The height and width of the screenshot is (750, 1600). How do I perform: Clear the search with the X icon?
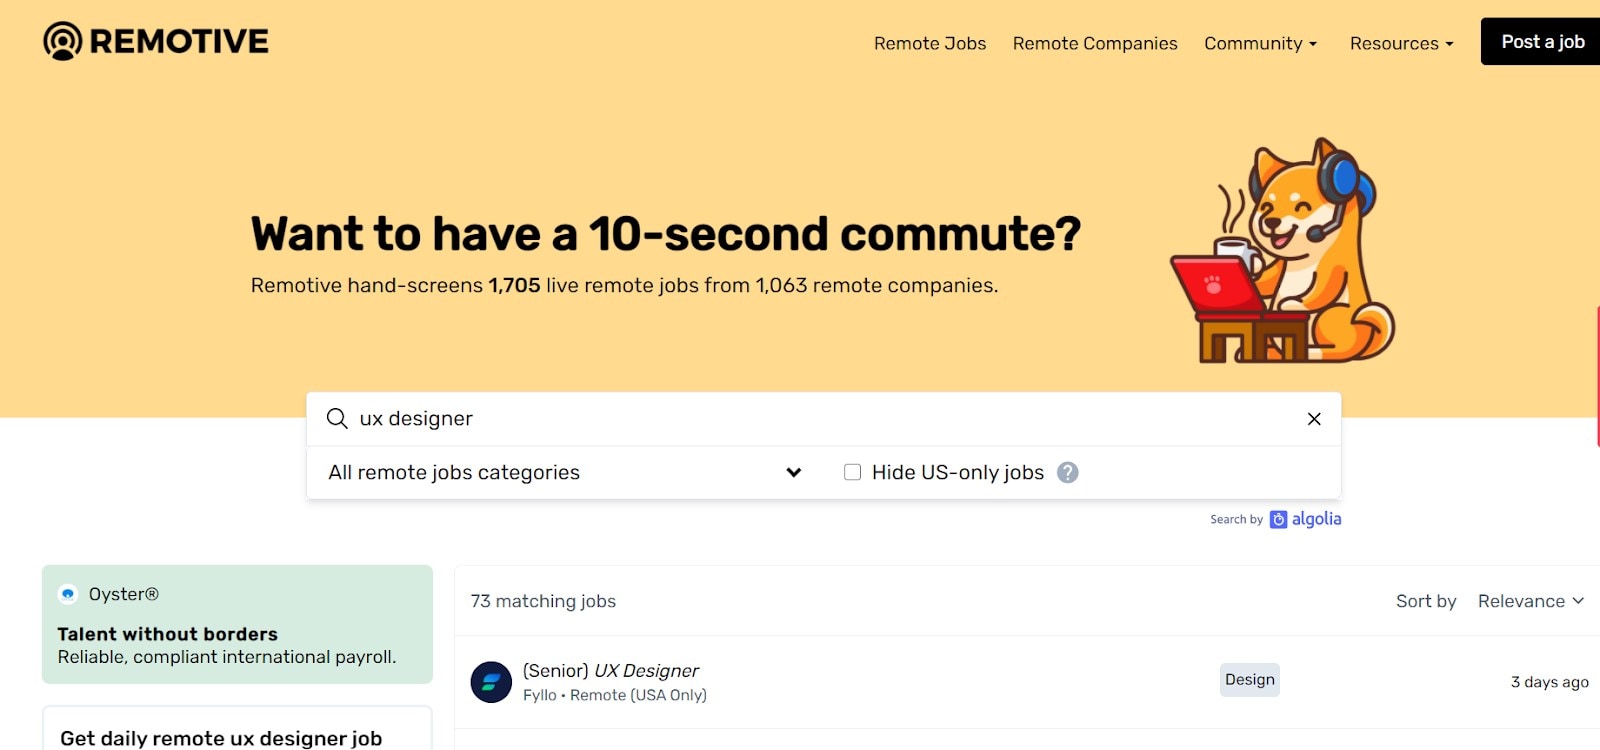tap(1314, 419)
